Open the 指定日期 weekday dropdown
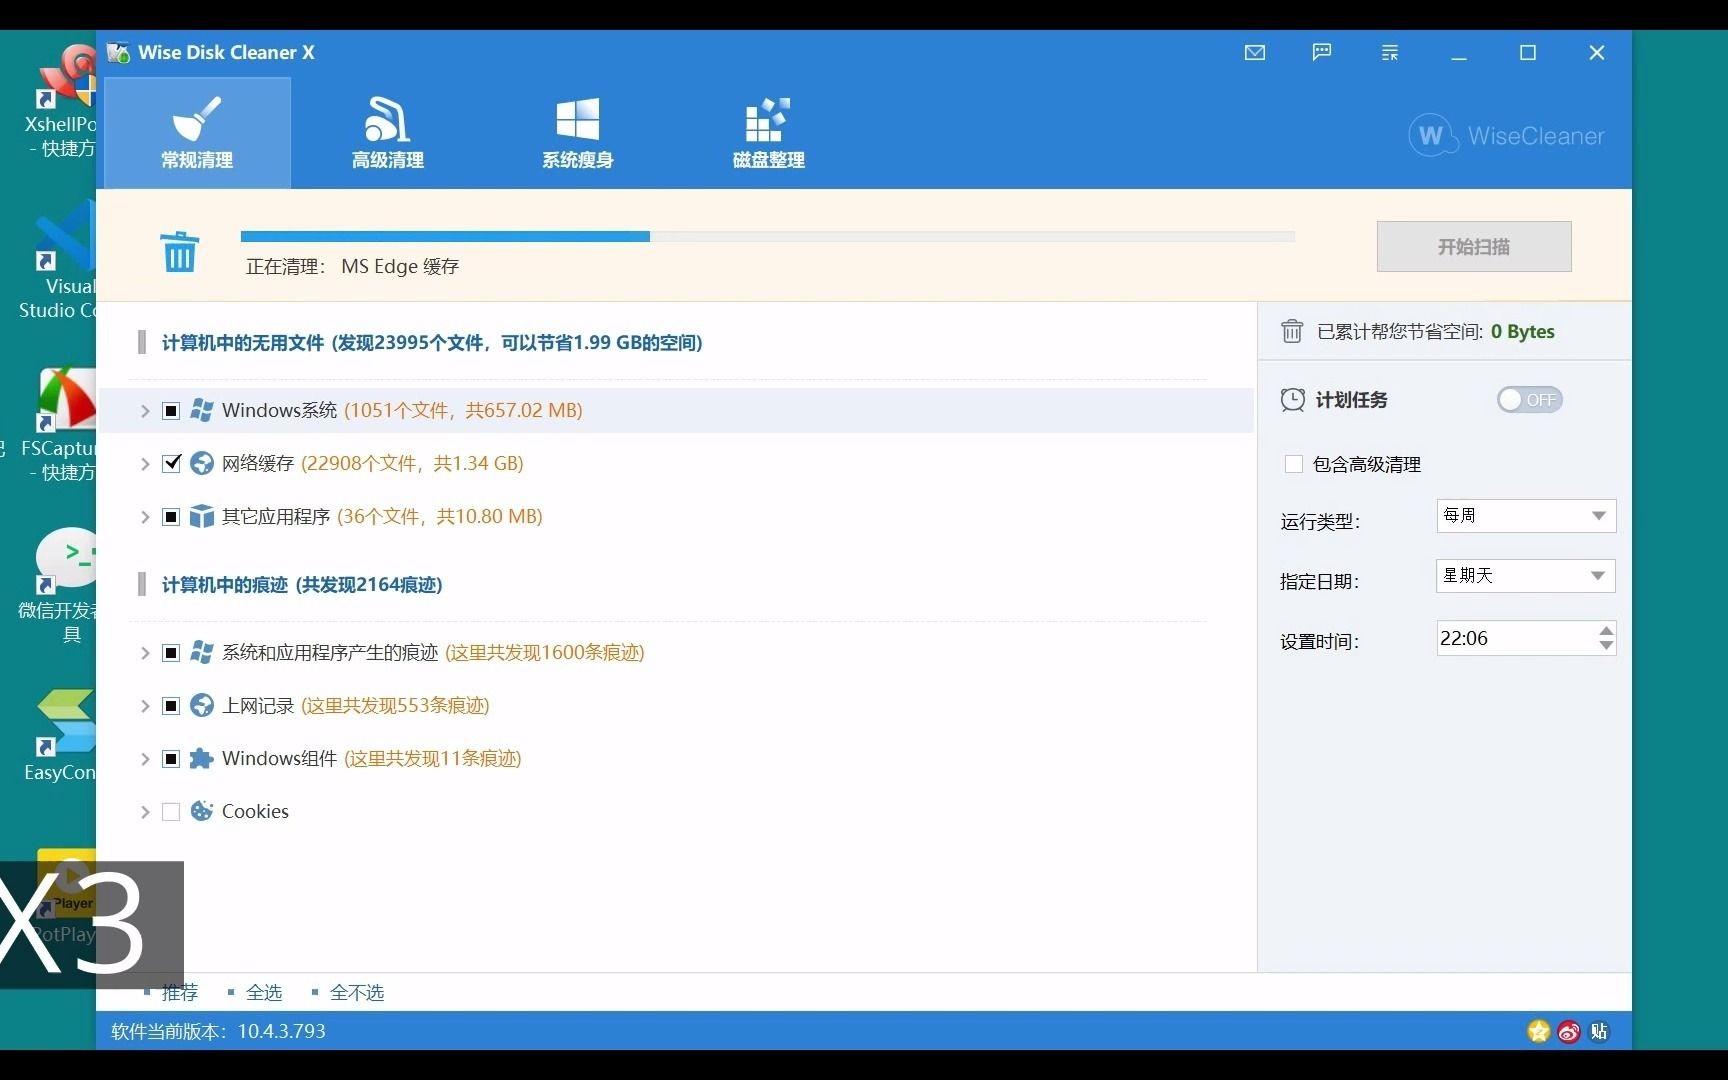Viewport: 1728px width, 1080px height. point(1524,575)
